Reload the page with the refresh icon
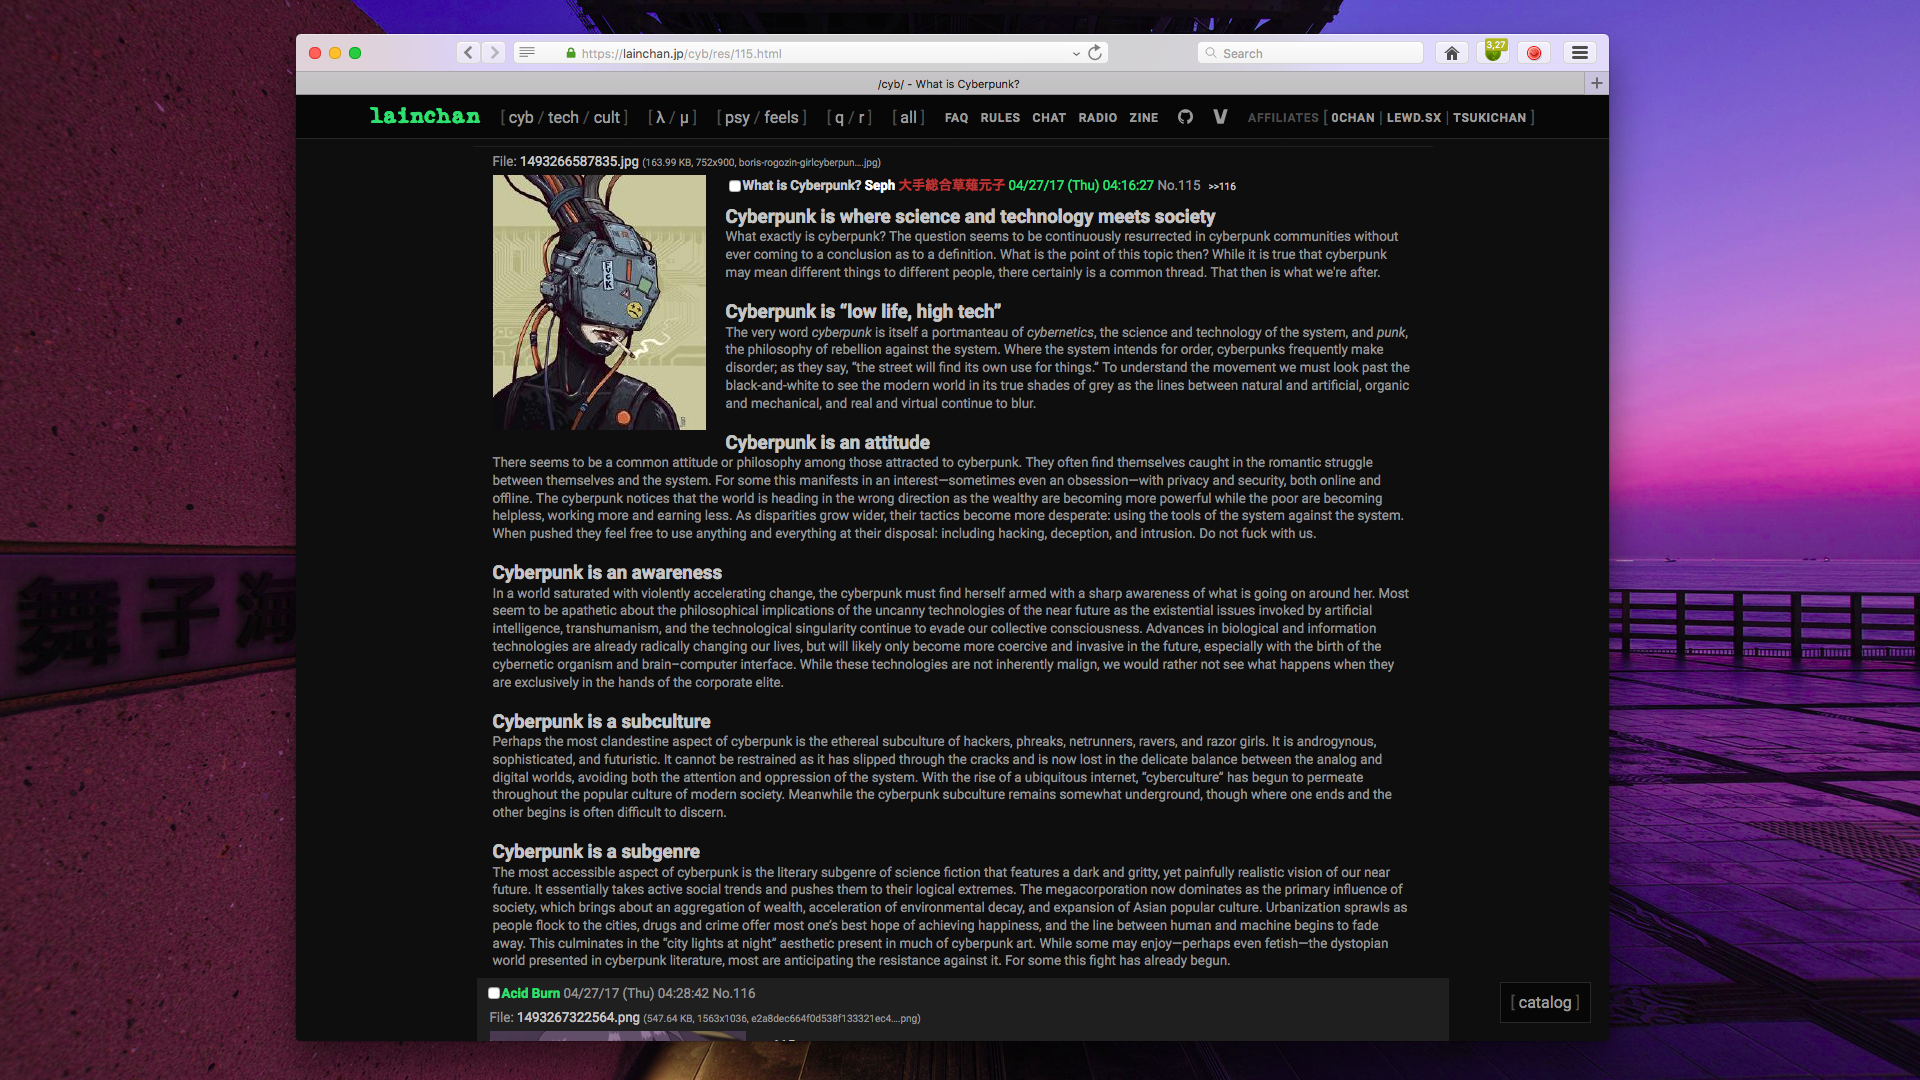The width and height of the screenshot is (1920, 1080). pyautogui.click(x=1095, y=53)
